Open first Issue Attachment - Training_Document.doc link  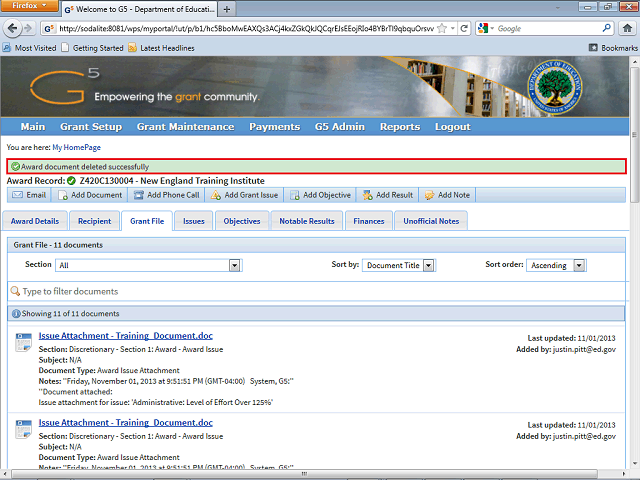126,336
